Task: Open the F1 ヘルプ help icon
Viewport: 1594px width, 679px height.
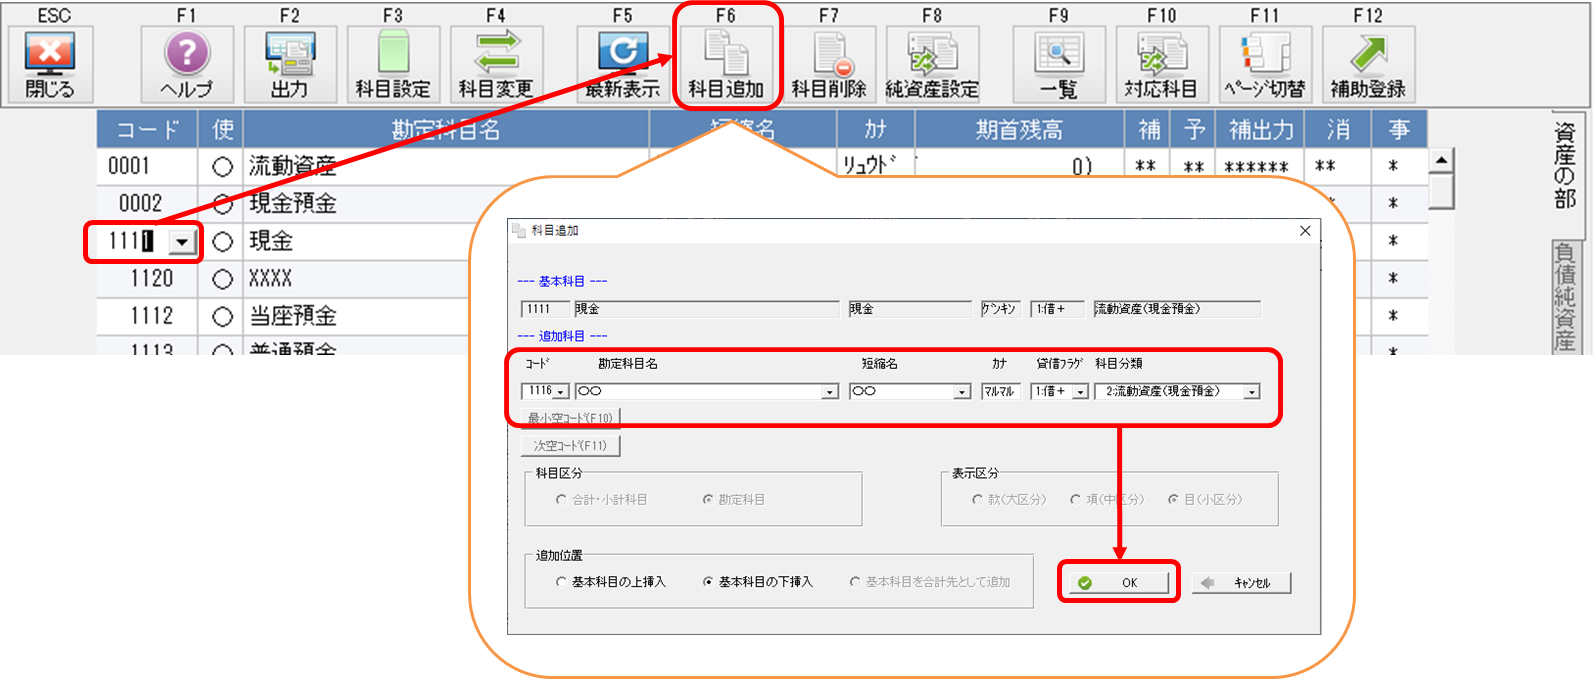Action: (187, 64)
